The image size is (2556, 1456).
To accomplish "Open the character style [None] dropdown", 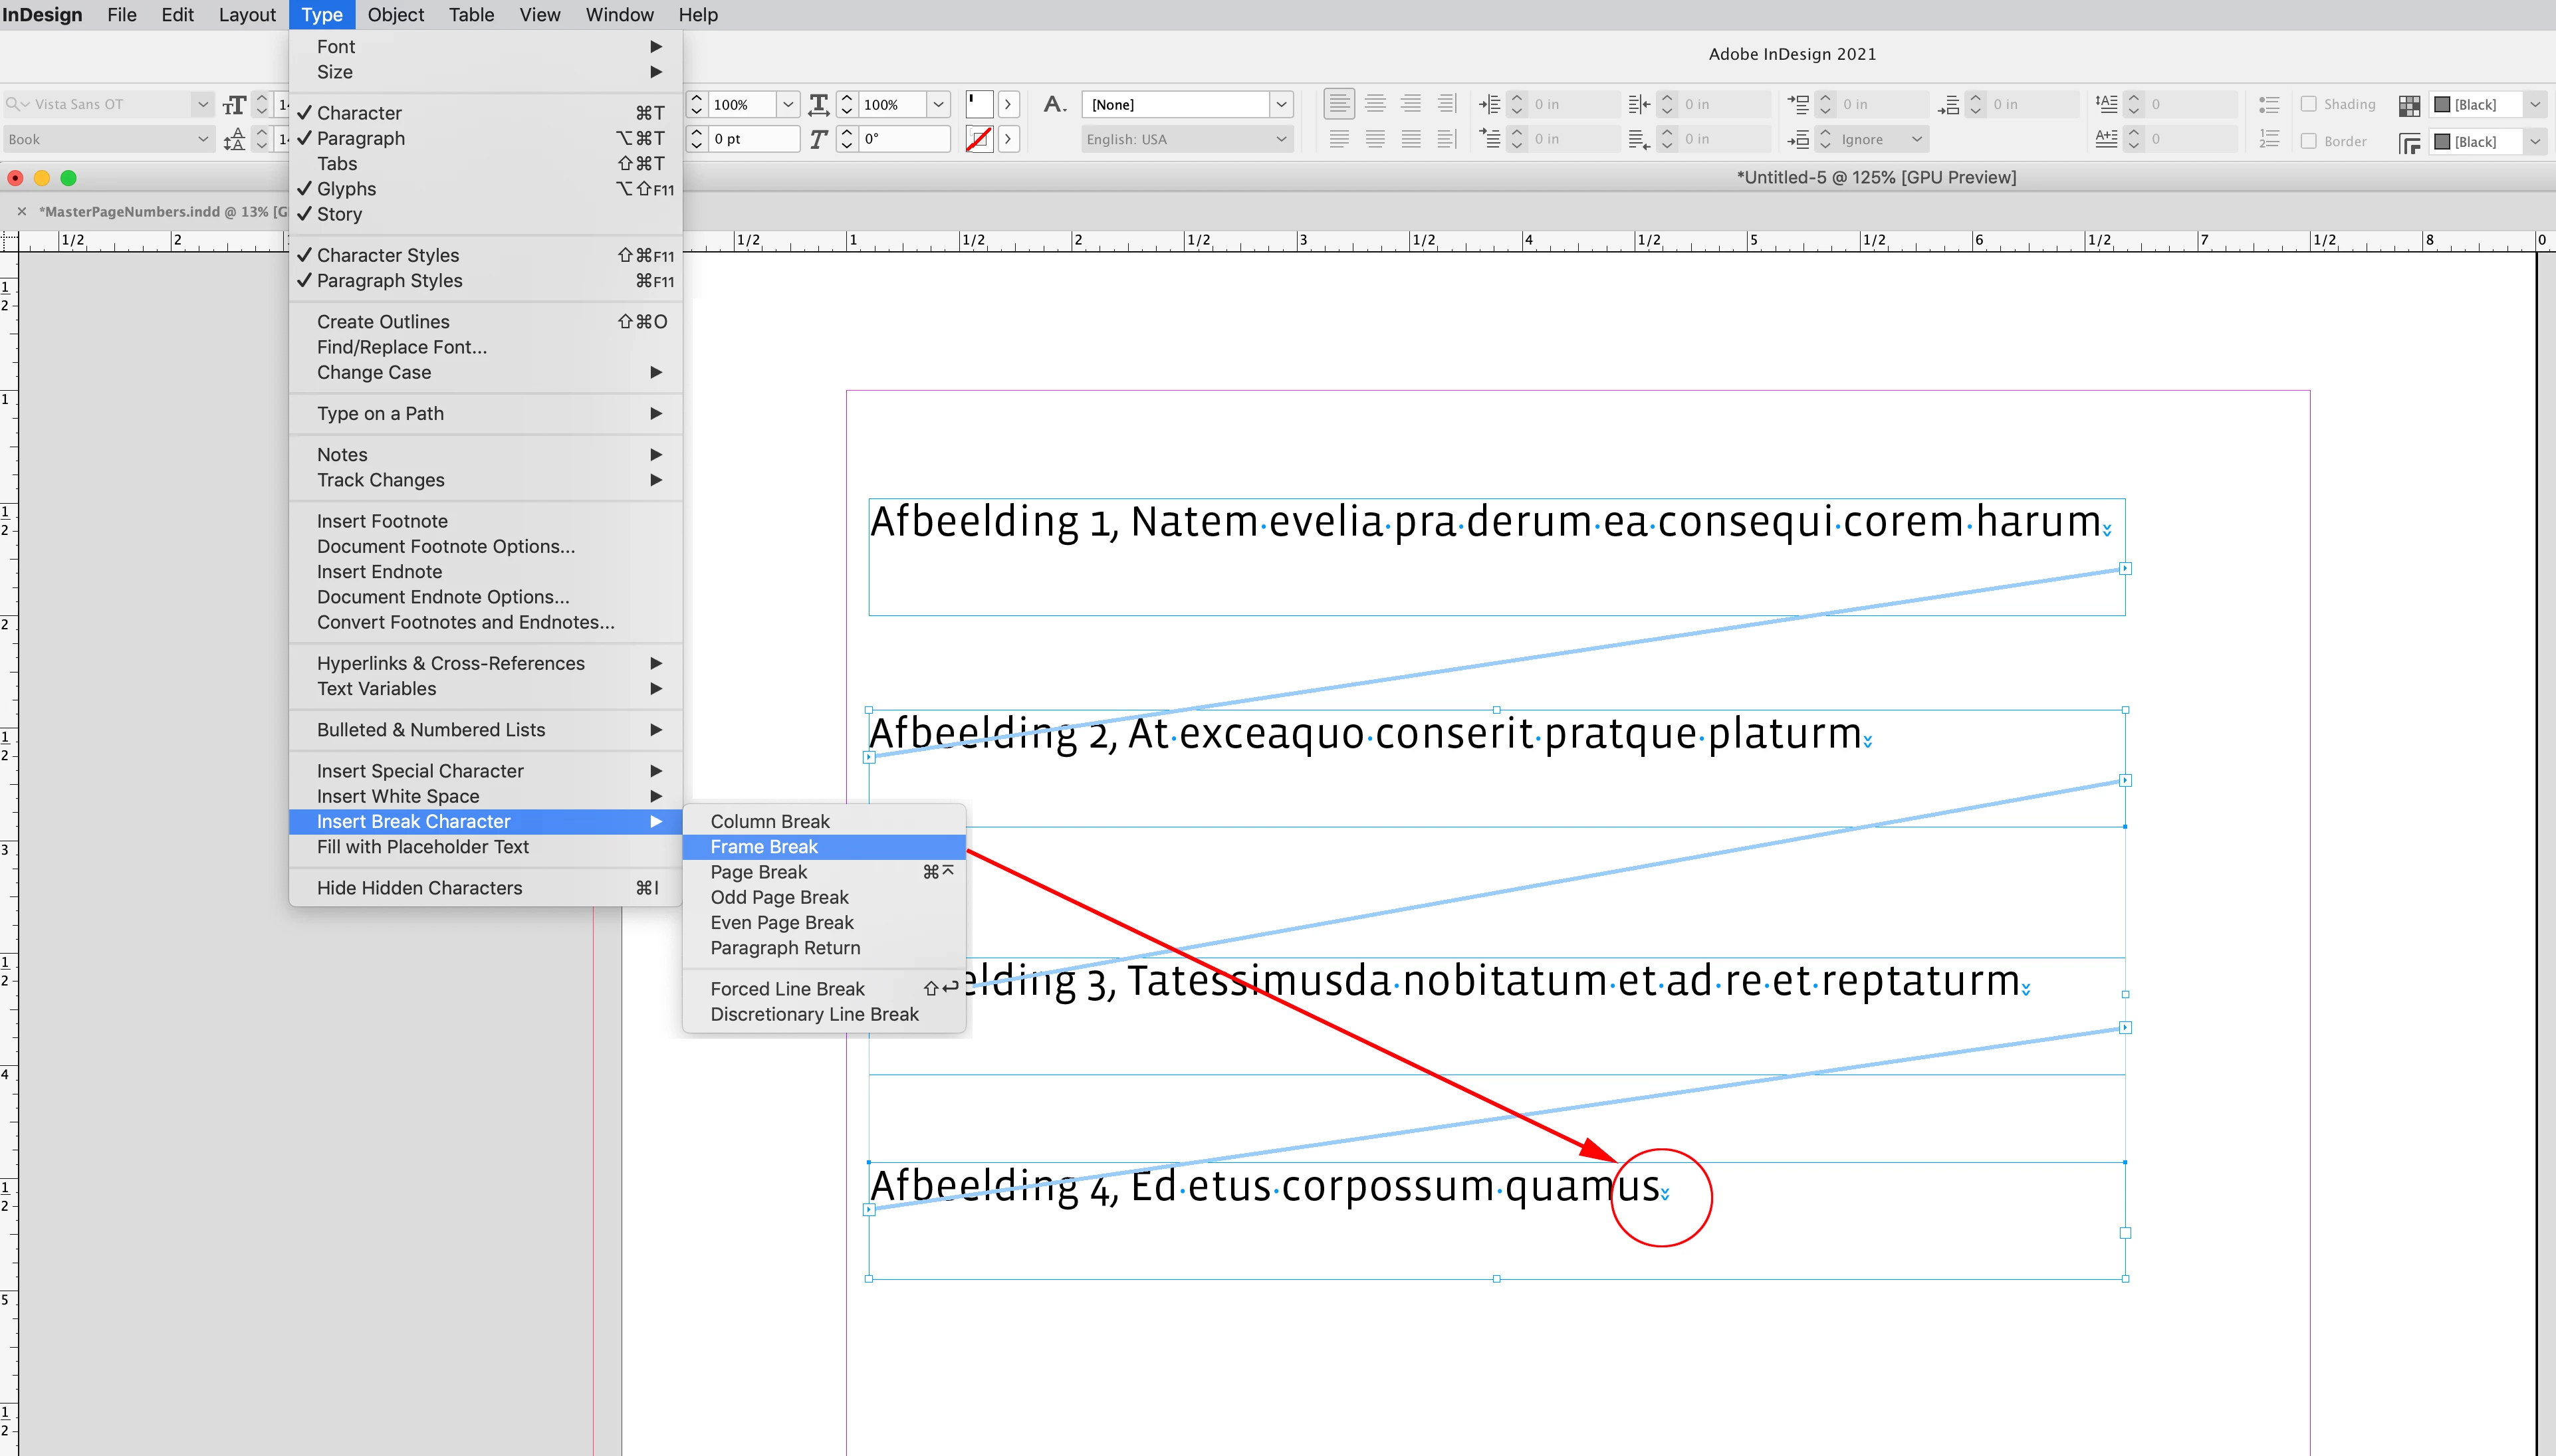I will point(1281,104).
